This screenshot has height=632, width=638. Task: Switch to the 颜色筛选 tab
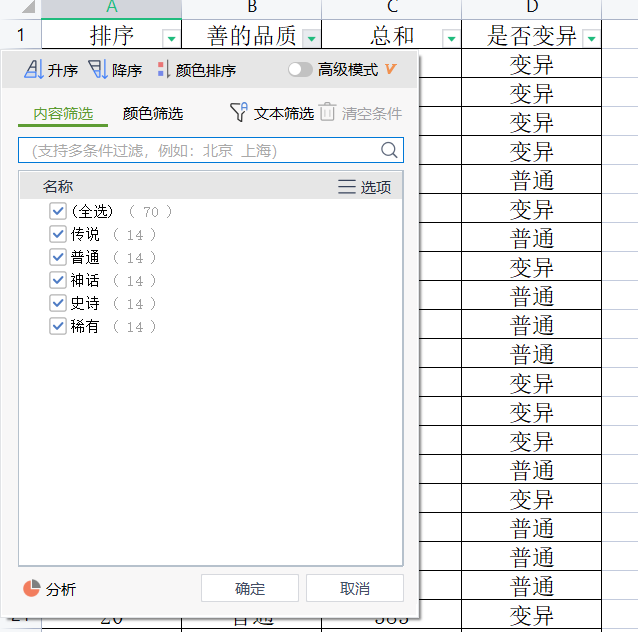(153, 114)
